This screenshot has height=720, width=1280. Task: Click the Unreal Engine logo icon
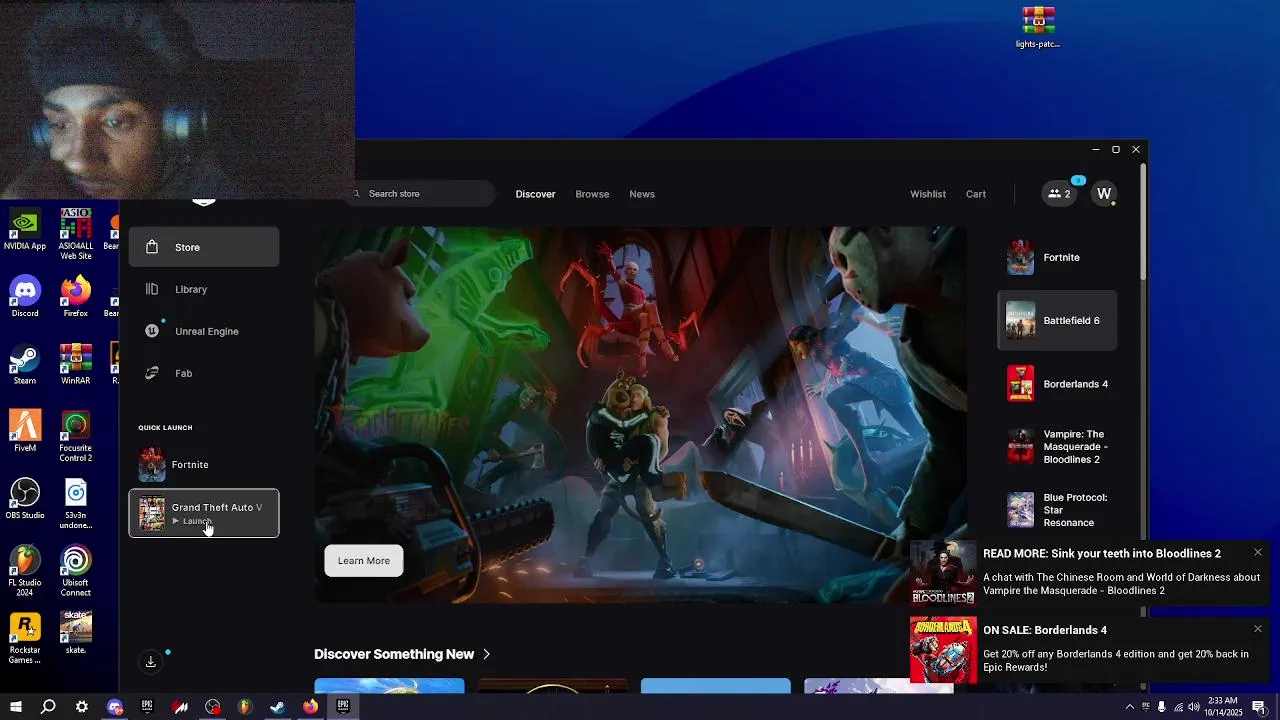tap(152, 331)
